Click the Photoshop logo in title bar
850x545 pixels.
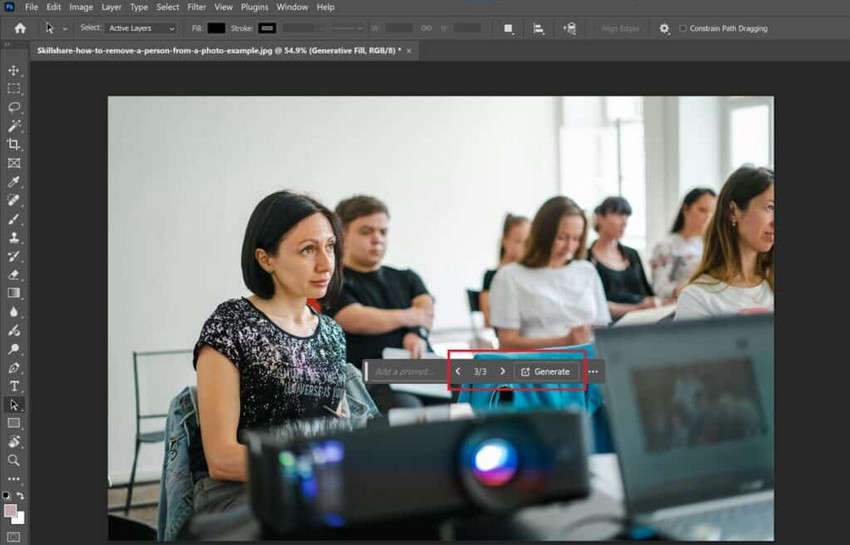pyautogui.click(x=9, y=7)
